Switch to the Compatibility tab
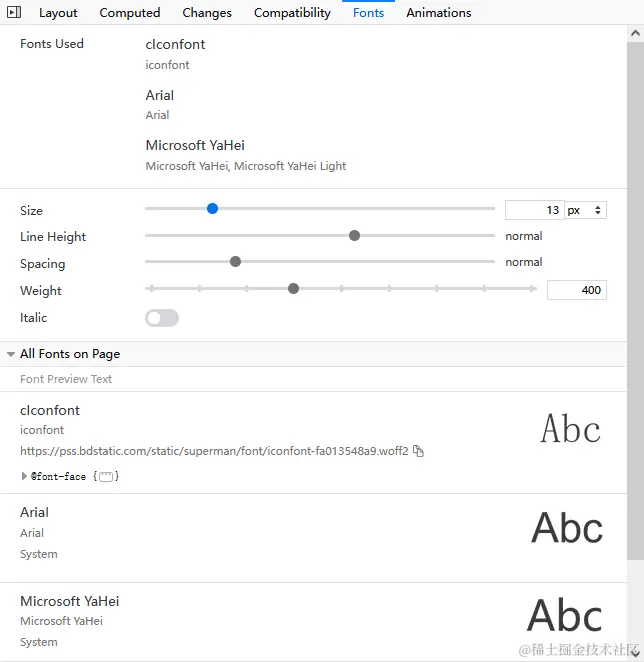 pos(292,13)
